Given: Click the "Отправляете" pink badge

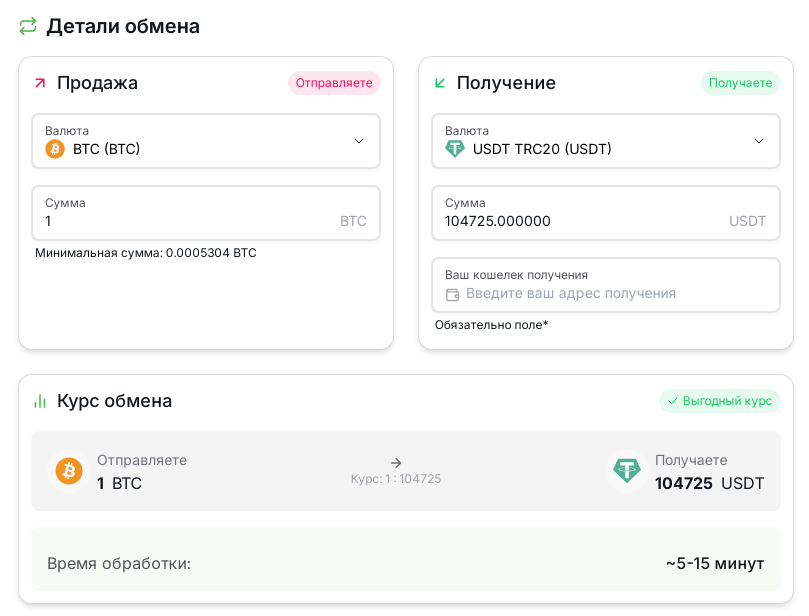Looking at the screenshot, I should pos(335,83).
